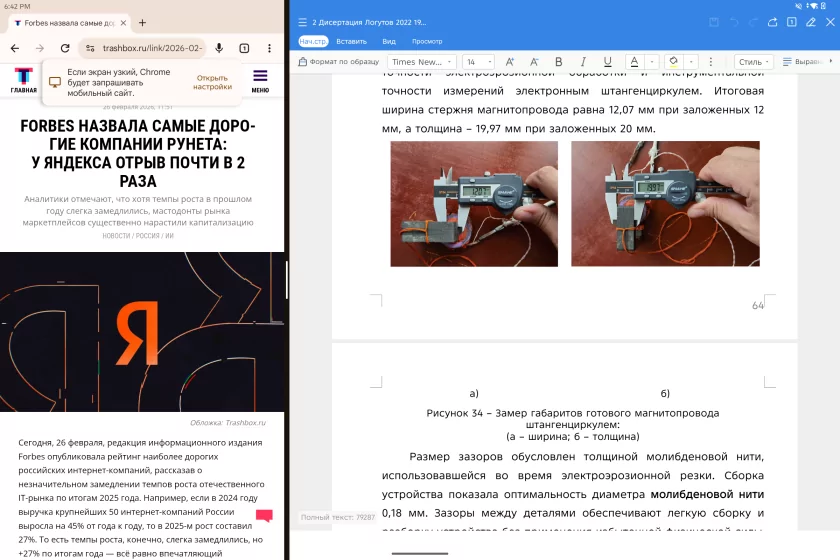Open the Trashbox МЕНЮ hamburger
This screenshot has height=560, width=840.
click(260, 81)
